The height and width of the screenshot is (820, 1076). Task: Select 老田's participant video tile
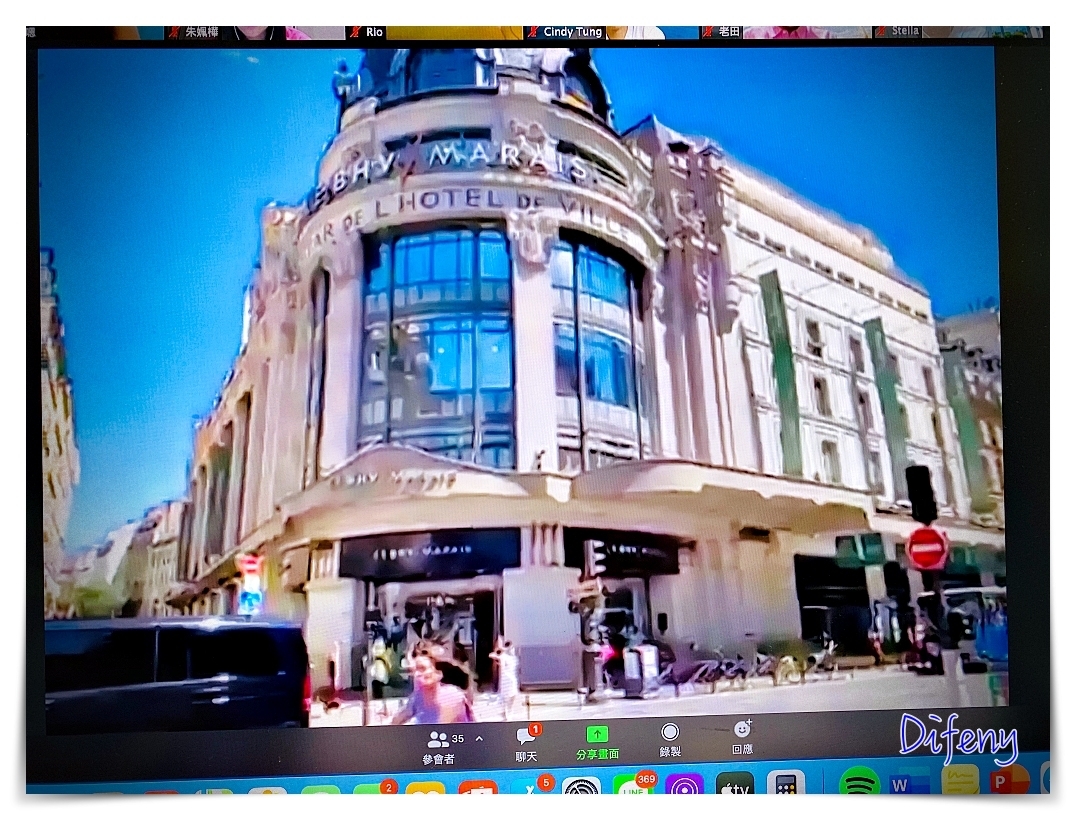coord(785,32)
